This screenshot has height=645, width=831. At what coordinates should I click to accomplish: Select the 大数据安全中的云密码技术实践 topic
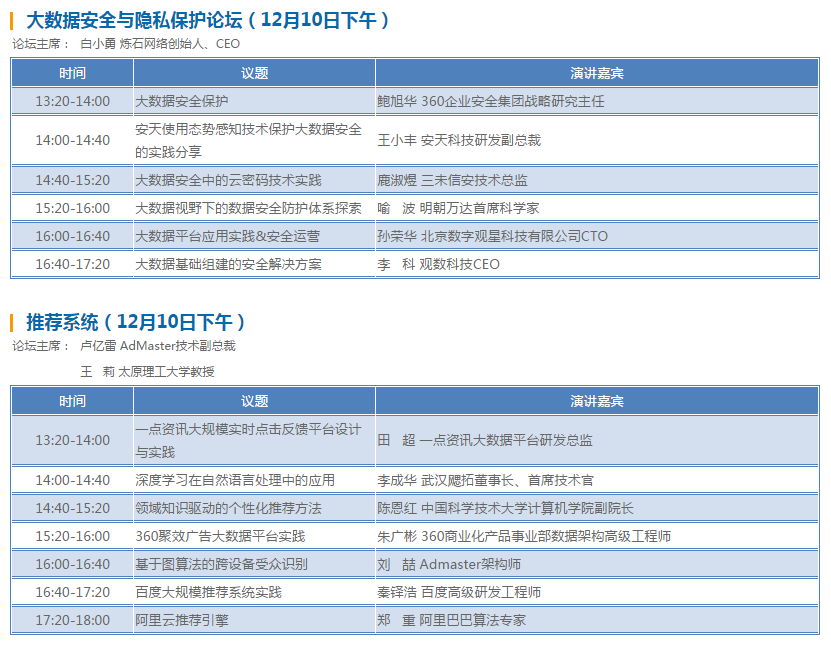(x=228, y=180)
